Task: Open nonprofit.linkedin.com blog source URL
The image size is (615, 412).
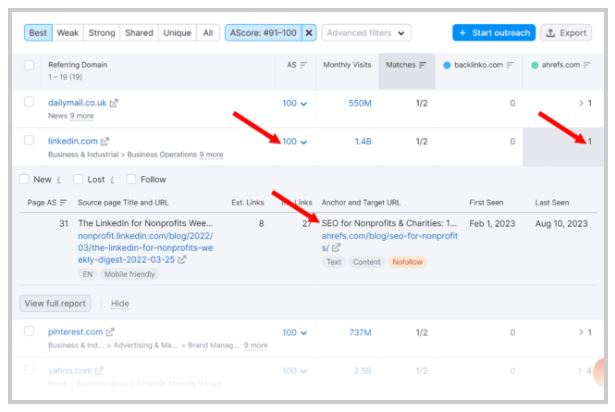Action: click(146, 248)
